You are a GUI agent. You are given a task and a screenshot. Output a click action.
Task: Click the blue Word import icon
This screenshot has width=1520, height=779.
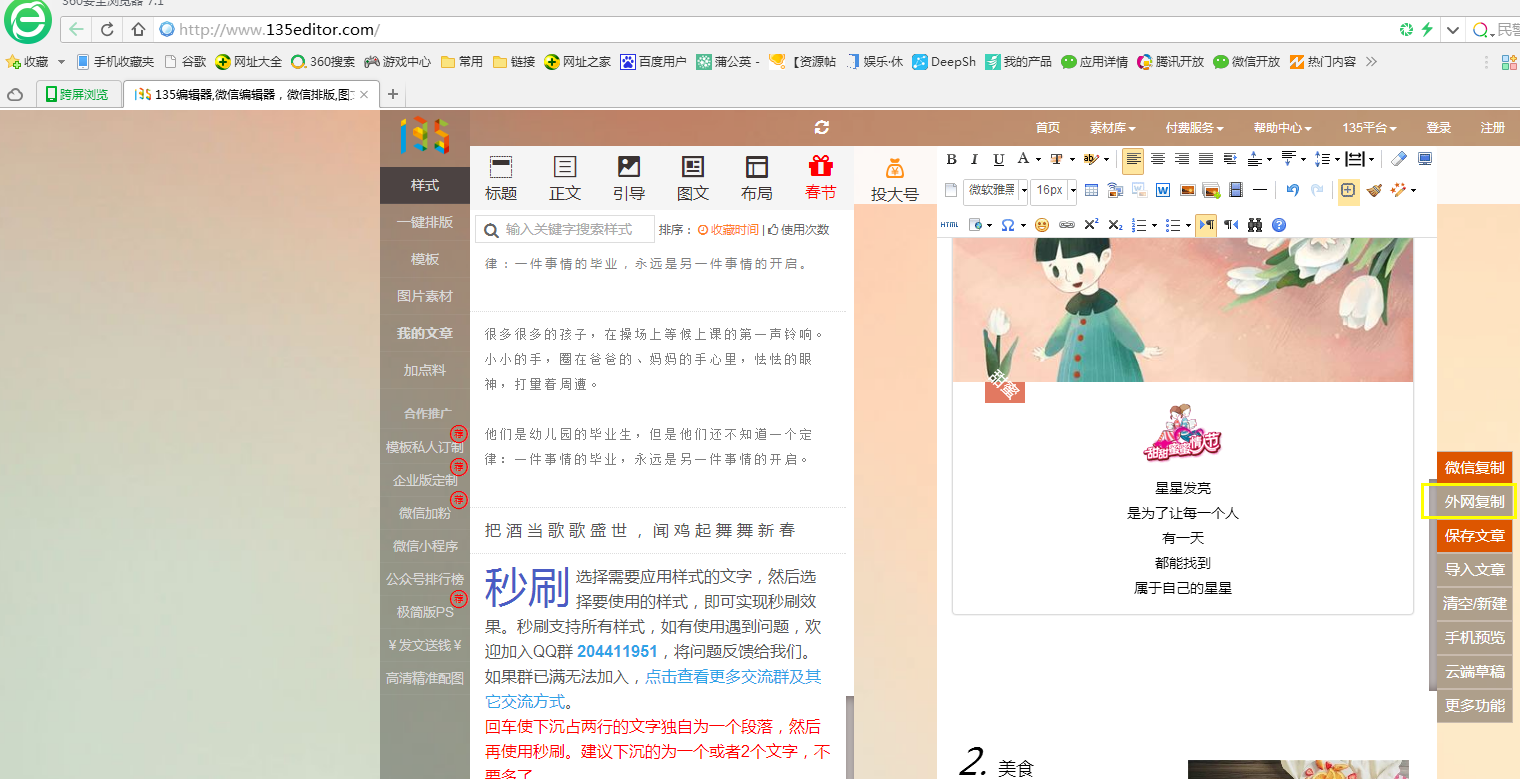pos(1163,190)
